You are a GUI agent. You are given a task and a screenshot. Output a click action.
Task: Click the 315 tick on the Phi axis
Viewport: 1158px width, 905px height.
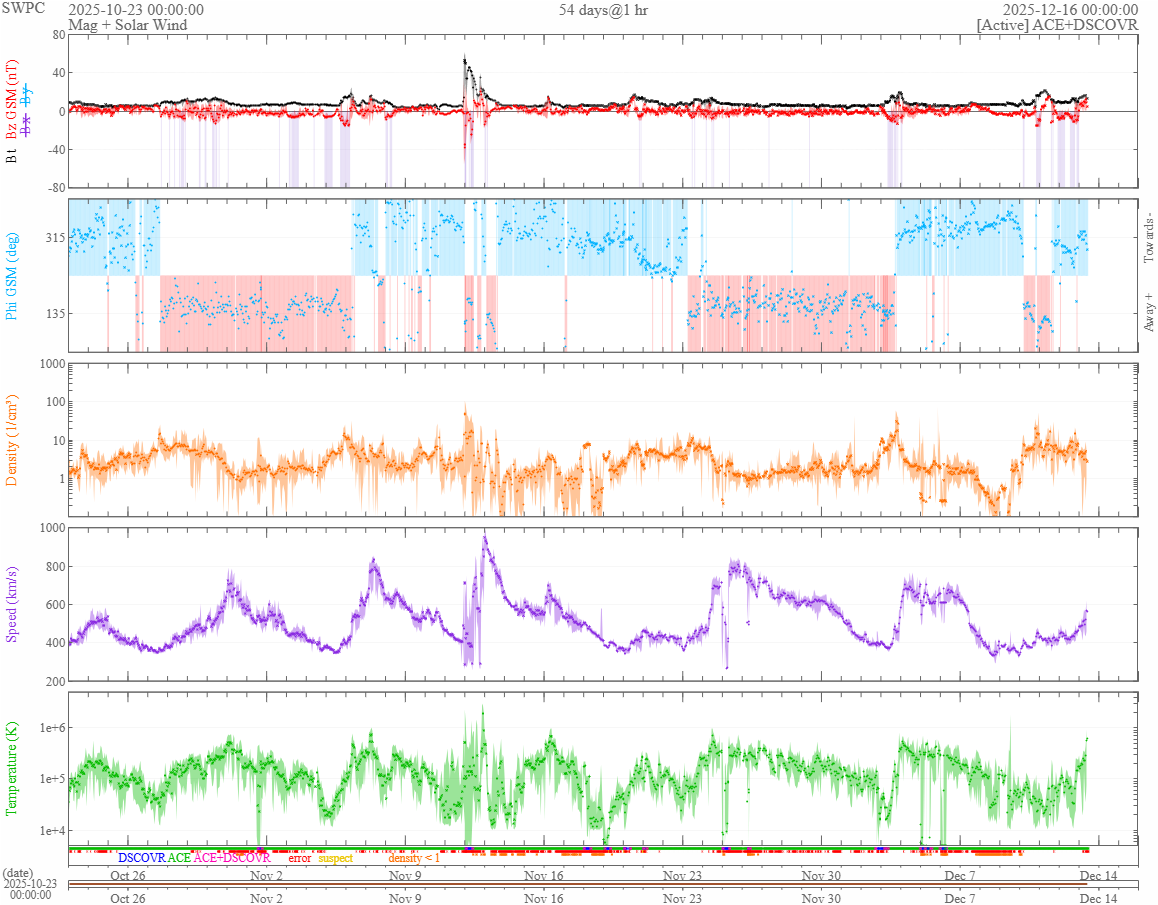click(x=56, y=237)
